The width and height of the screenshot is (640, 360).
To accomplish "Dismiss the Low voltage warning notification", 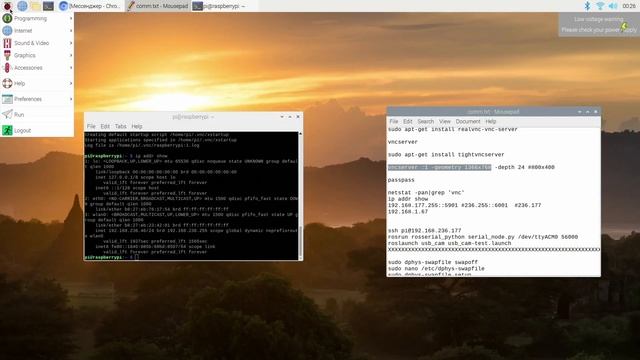I will [599, 24].
